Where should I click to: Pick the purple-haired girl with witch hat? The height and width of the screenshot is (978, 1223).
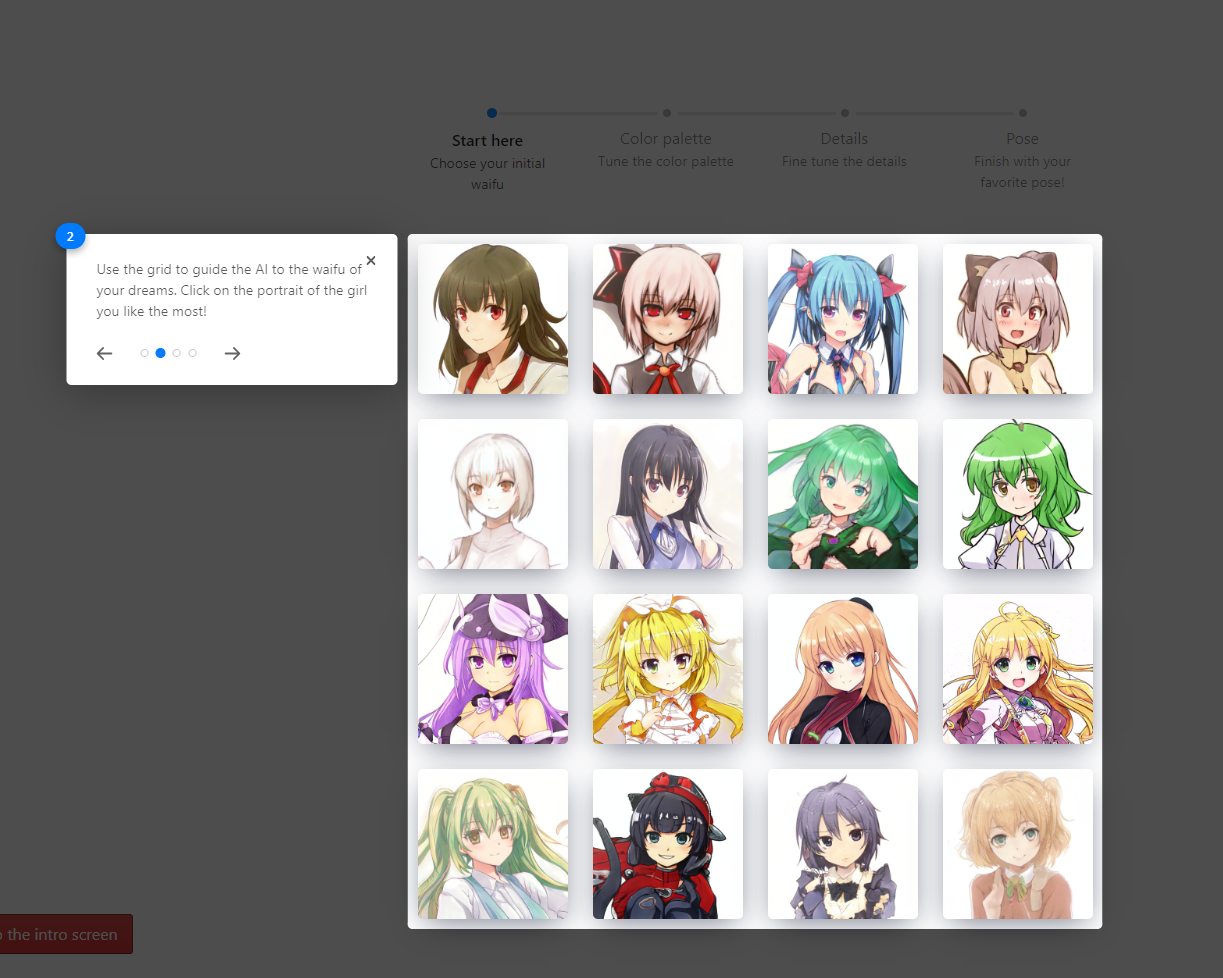(x=493, y=669)
